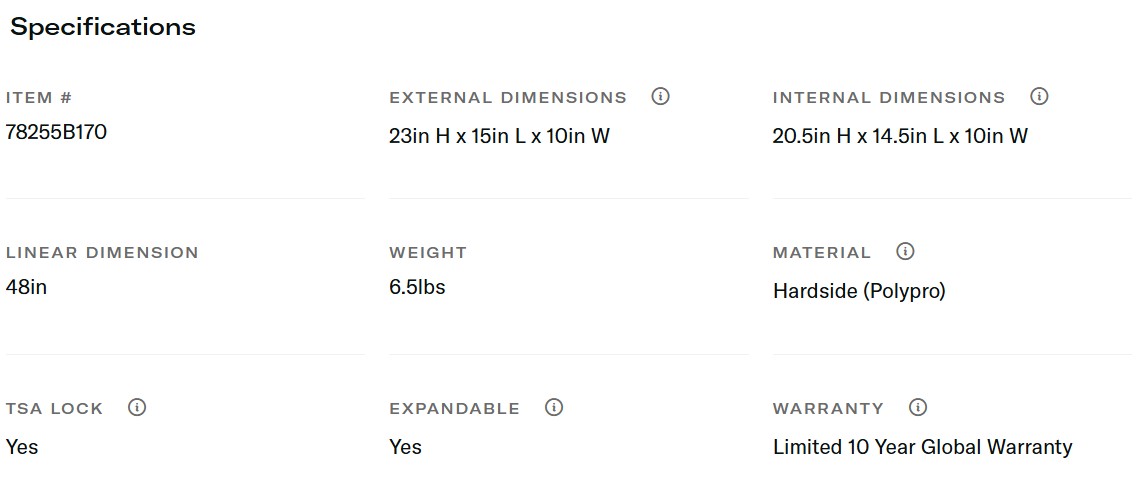
Task: Open the External Dimensions info icon
Action: [x=660, y=97]
